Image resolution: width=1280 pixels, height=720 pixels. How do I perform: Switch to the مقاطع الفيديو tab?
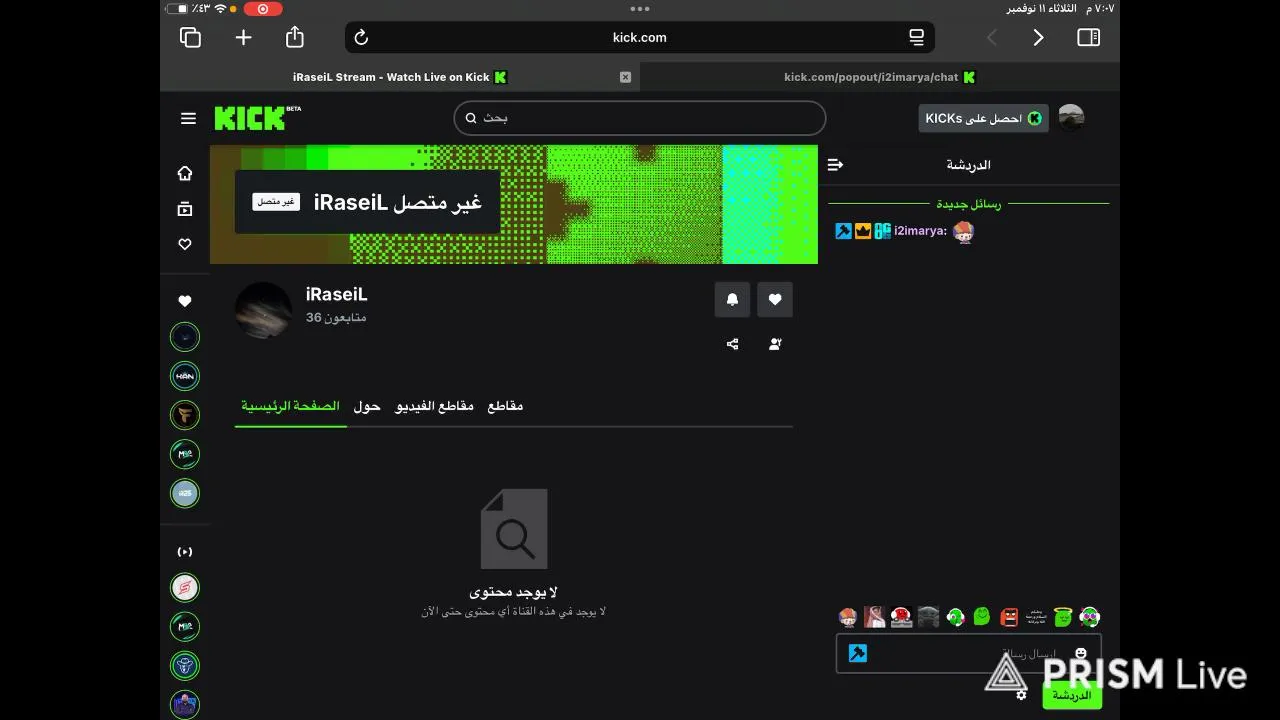click(x=435, y=406)
